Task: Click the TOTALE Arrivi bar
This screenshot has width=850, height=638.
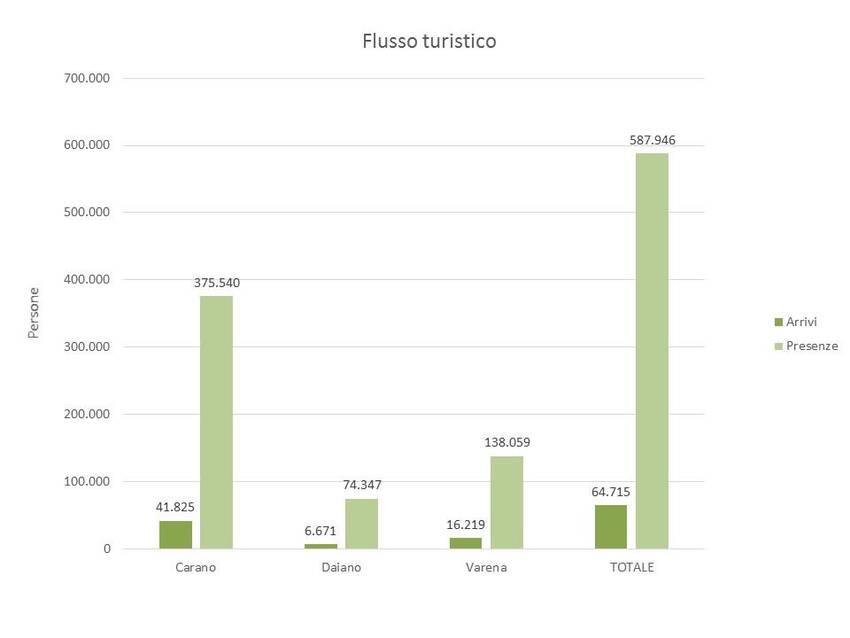Action: [x=611, y=527]
